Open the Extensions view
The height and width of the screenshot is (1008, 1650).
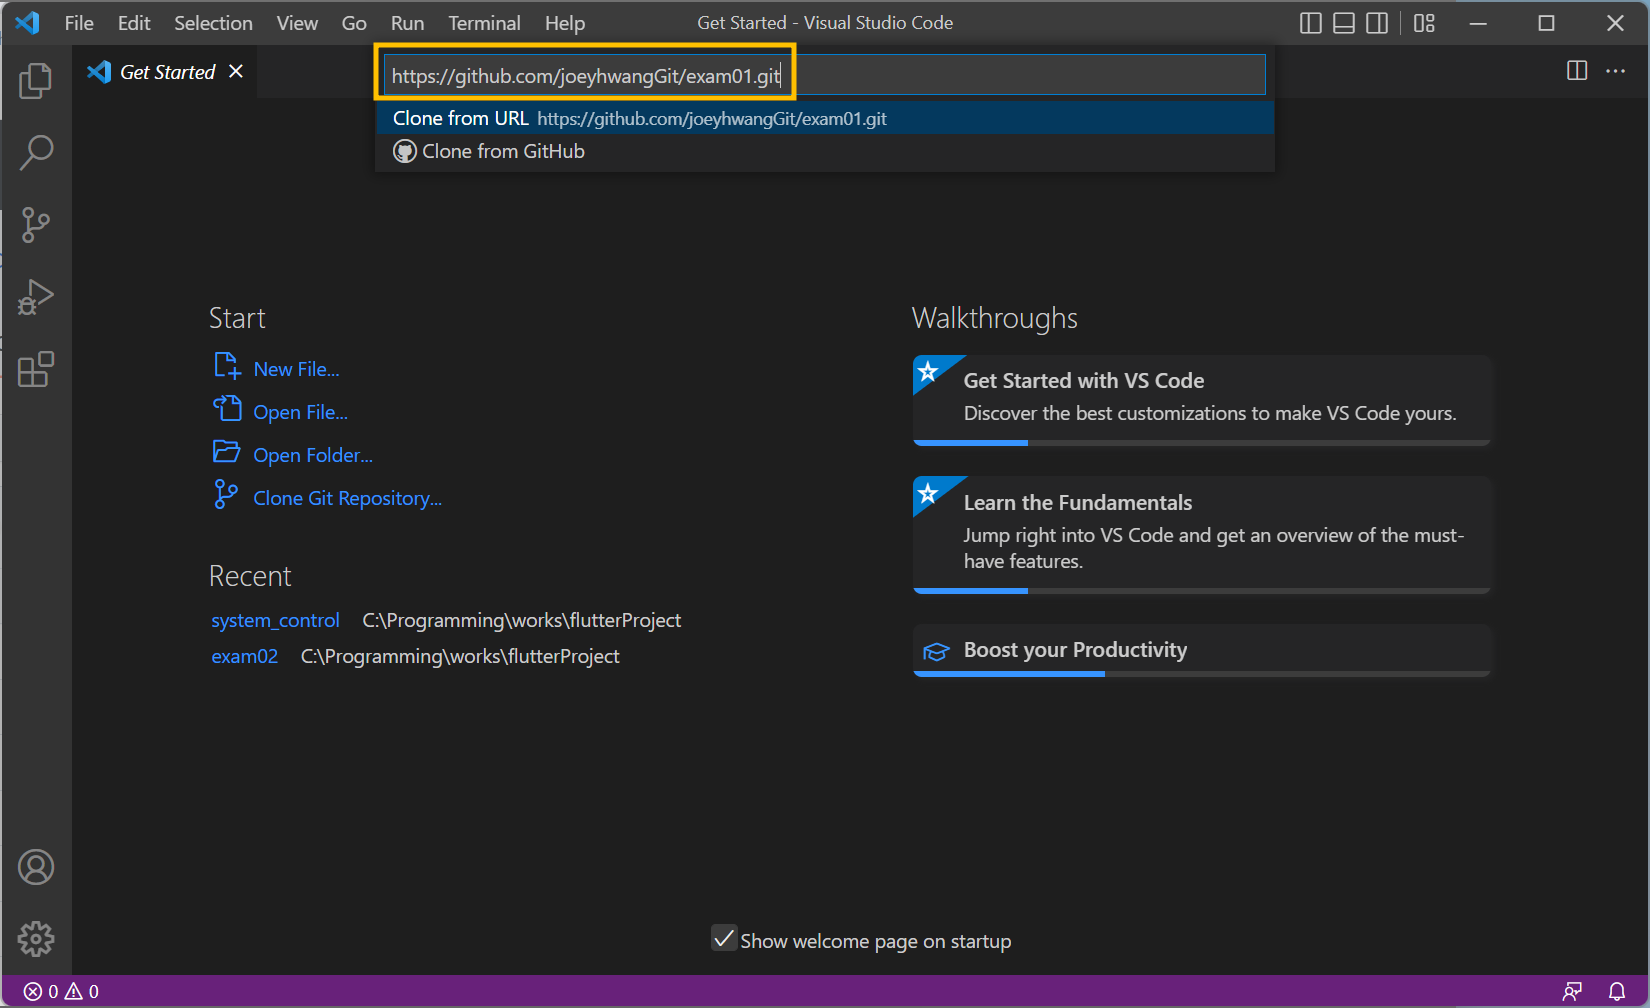coord(36,369)
